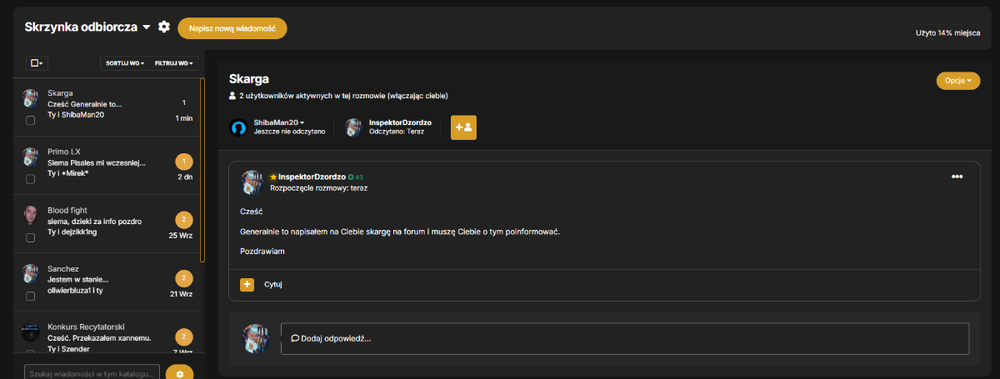Viewport: 1000px width, 379px height.
Task: Open InspektorDzordzo name in participants row
Action: 400,122
